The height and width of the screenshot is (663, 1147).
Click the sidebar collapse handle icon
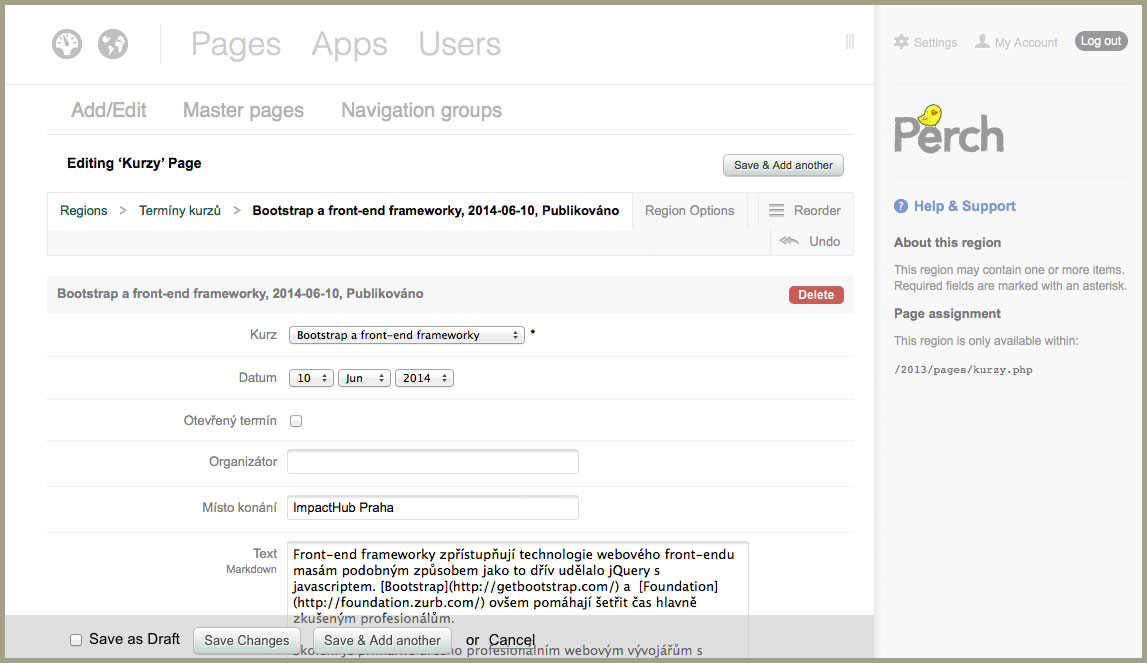pyautogui.click(x=849, y=42)
